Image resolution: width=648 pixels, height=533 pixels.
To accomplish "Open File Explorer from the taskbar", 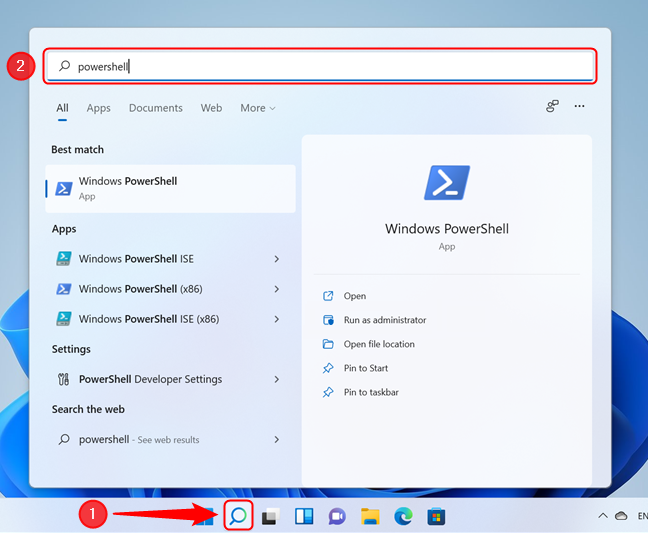I will click(x=370, y=516).
